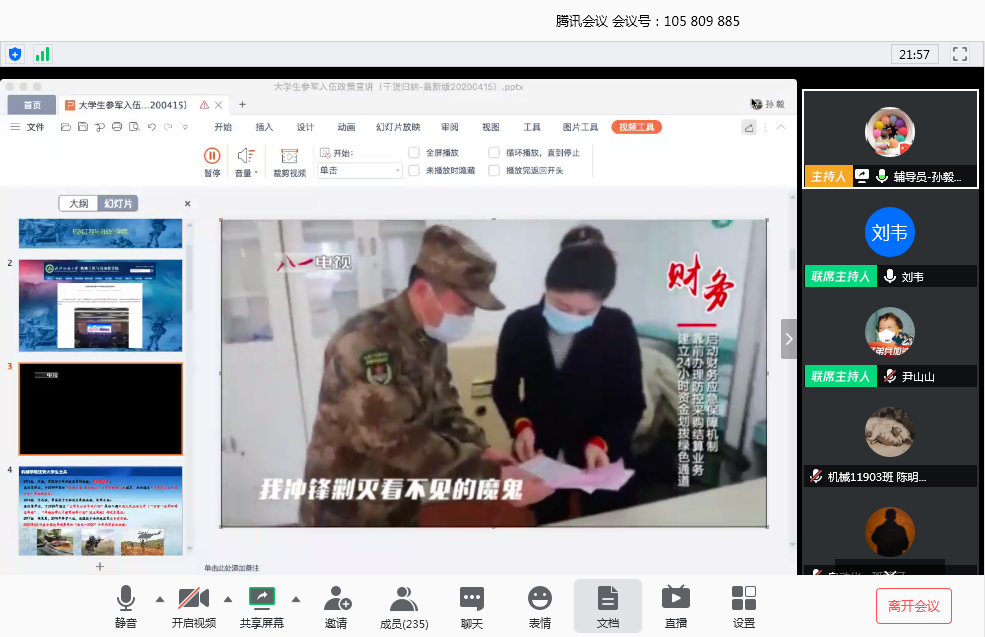Select slide 4 thumbnail in panel
The height and width of the screenshot is (637, 985).
point(100,510)
